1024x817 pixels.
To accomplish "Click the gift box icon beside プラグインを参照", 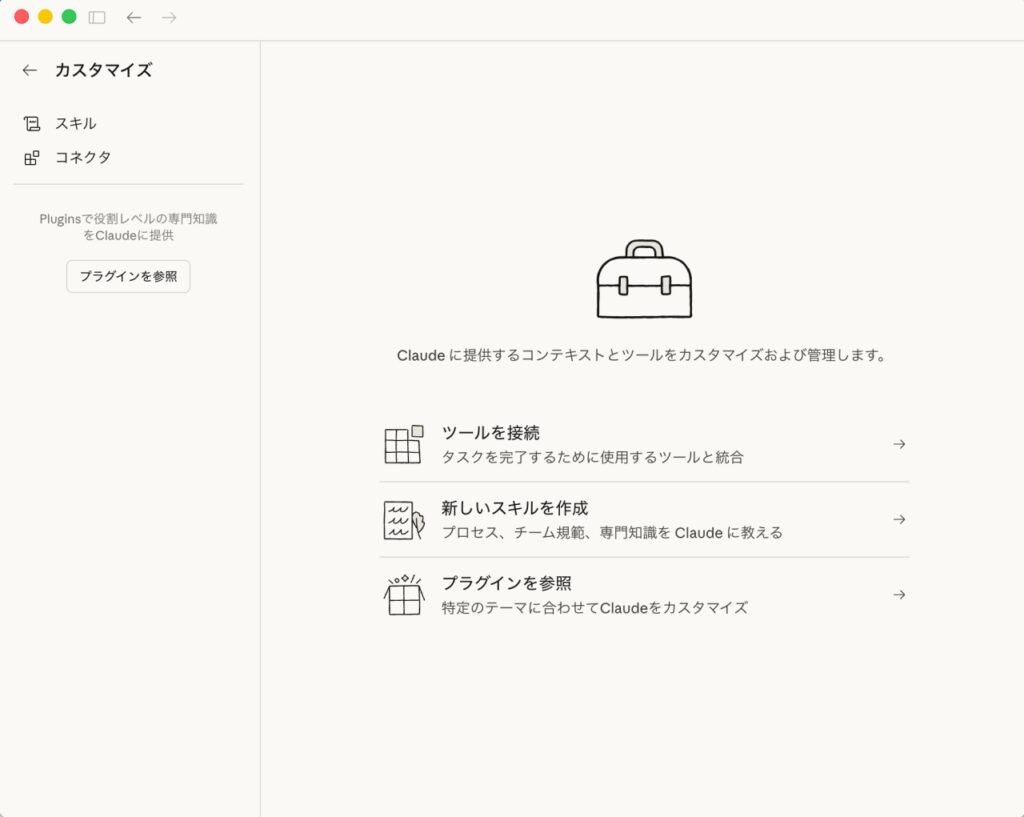I will [403, 595].
